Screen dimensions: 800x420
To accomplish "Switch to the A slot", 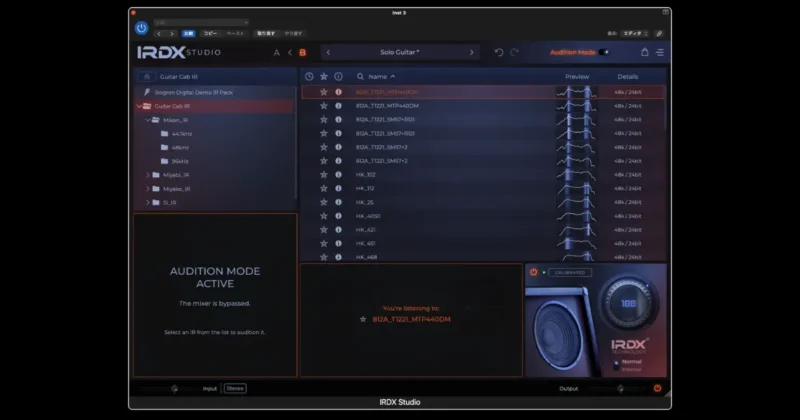I will point(277,53).
